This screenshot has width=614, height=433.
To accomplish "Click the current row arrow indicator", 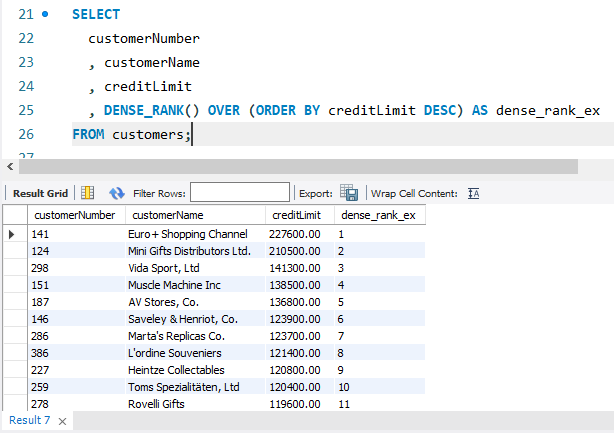I will pyautogui.click(x=11, y=234).
